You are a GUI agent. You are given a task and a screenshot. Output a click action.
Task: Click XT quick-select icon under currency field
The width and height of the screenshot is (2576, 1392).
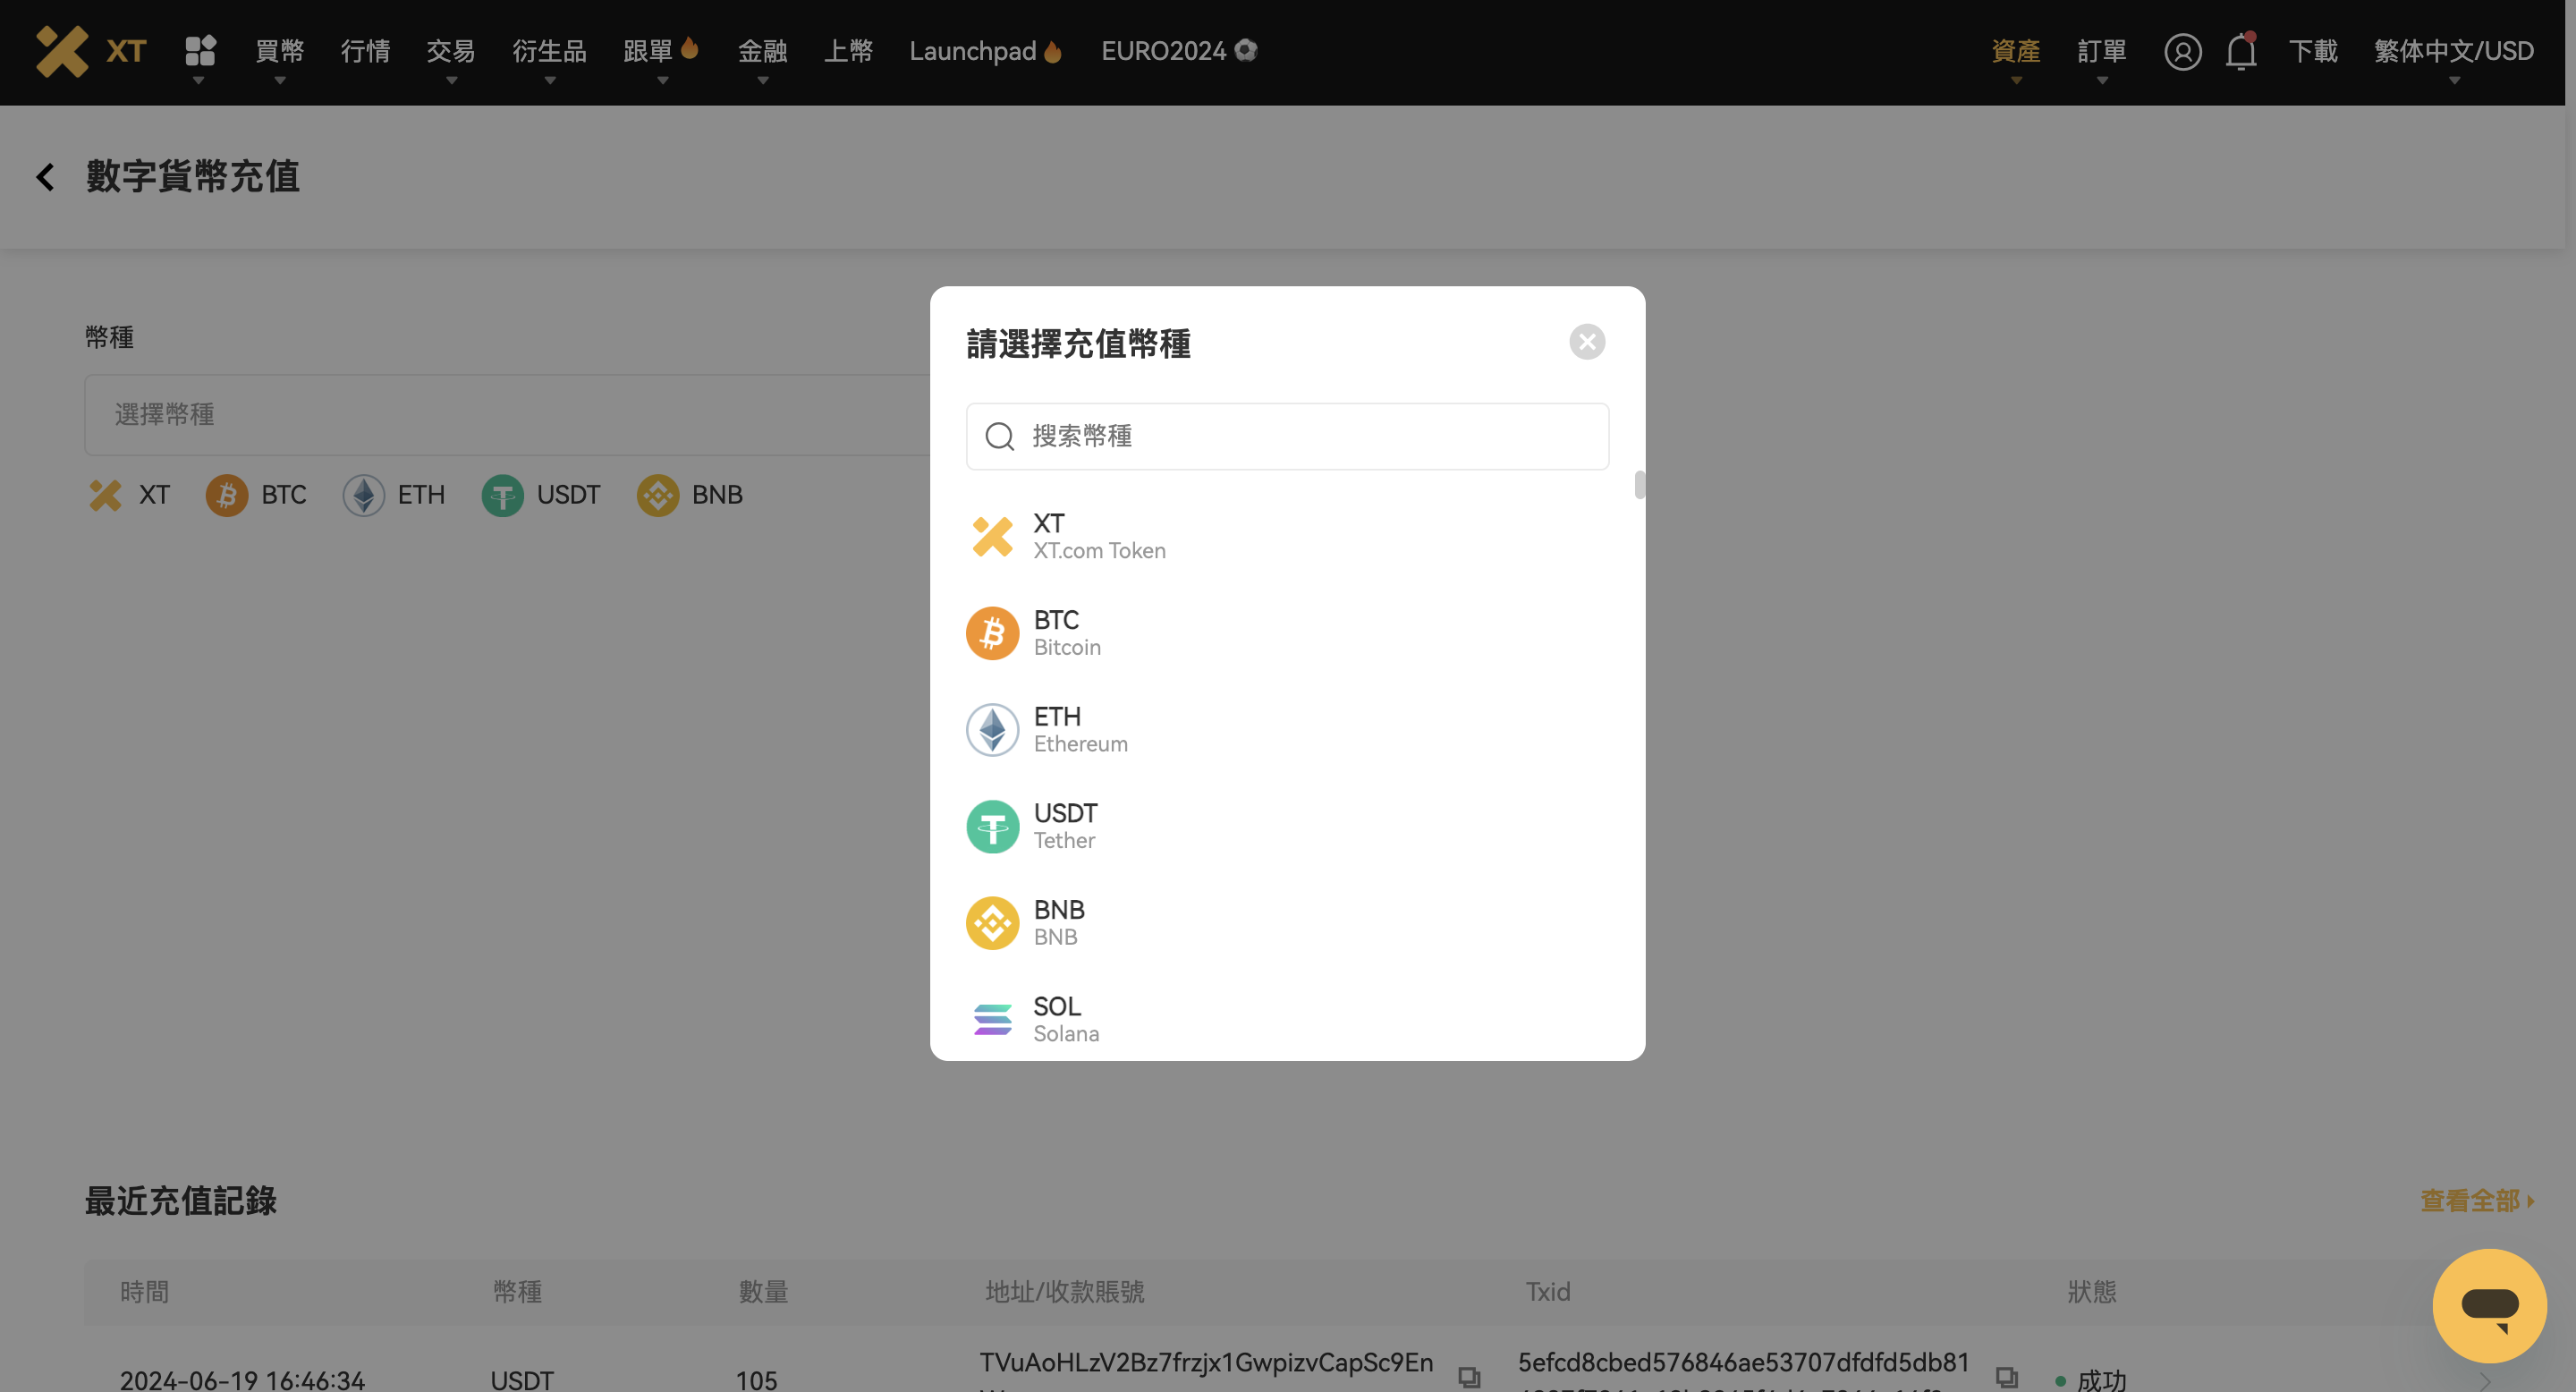(x=105, y=495)
